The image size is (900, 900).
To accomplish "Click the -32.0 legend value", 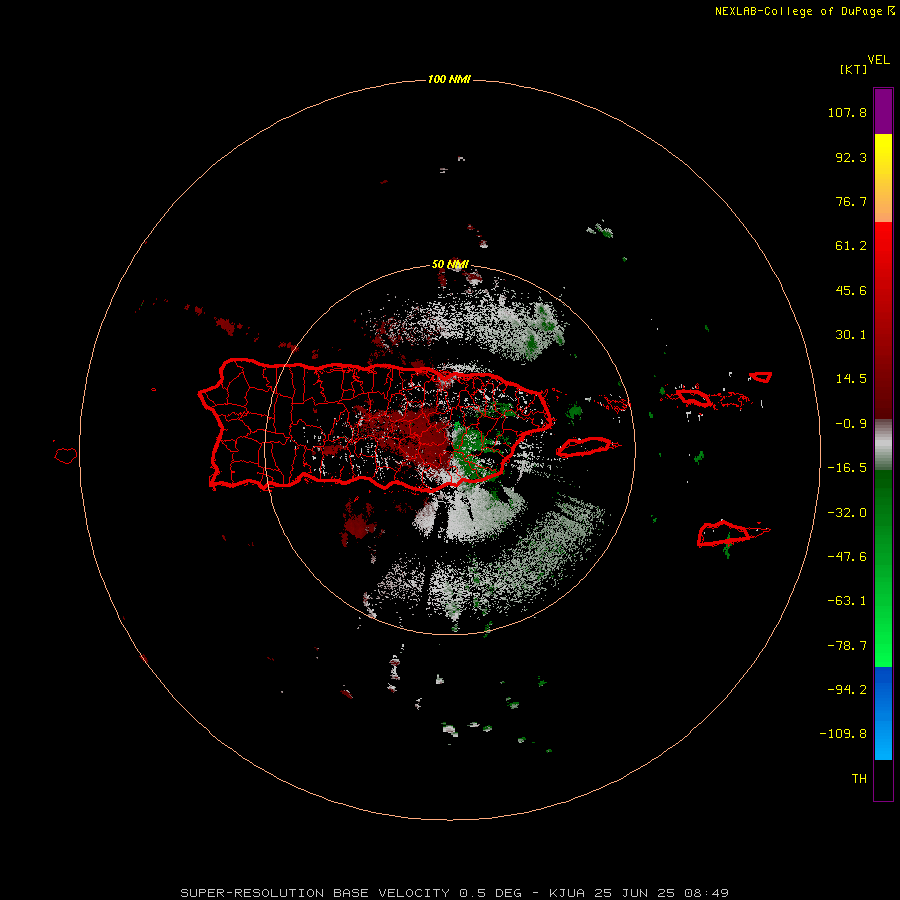I will point(847,512).
